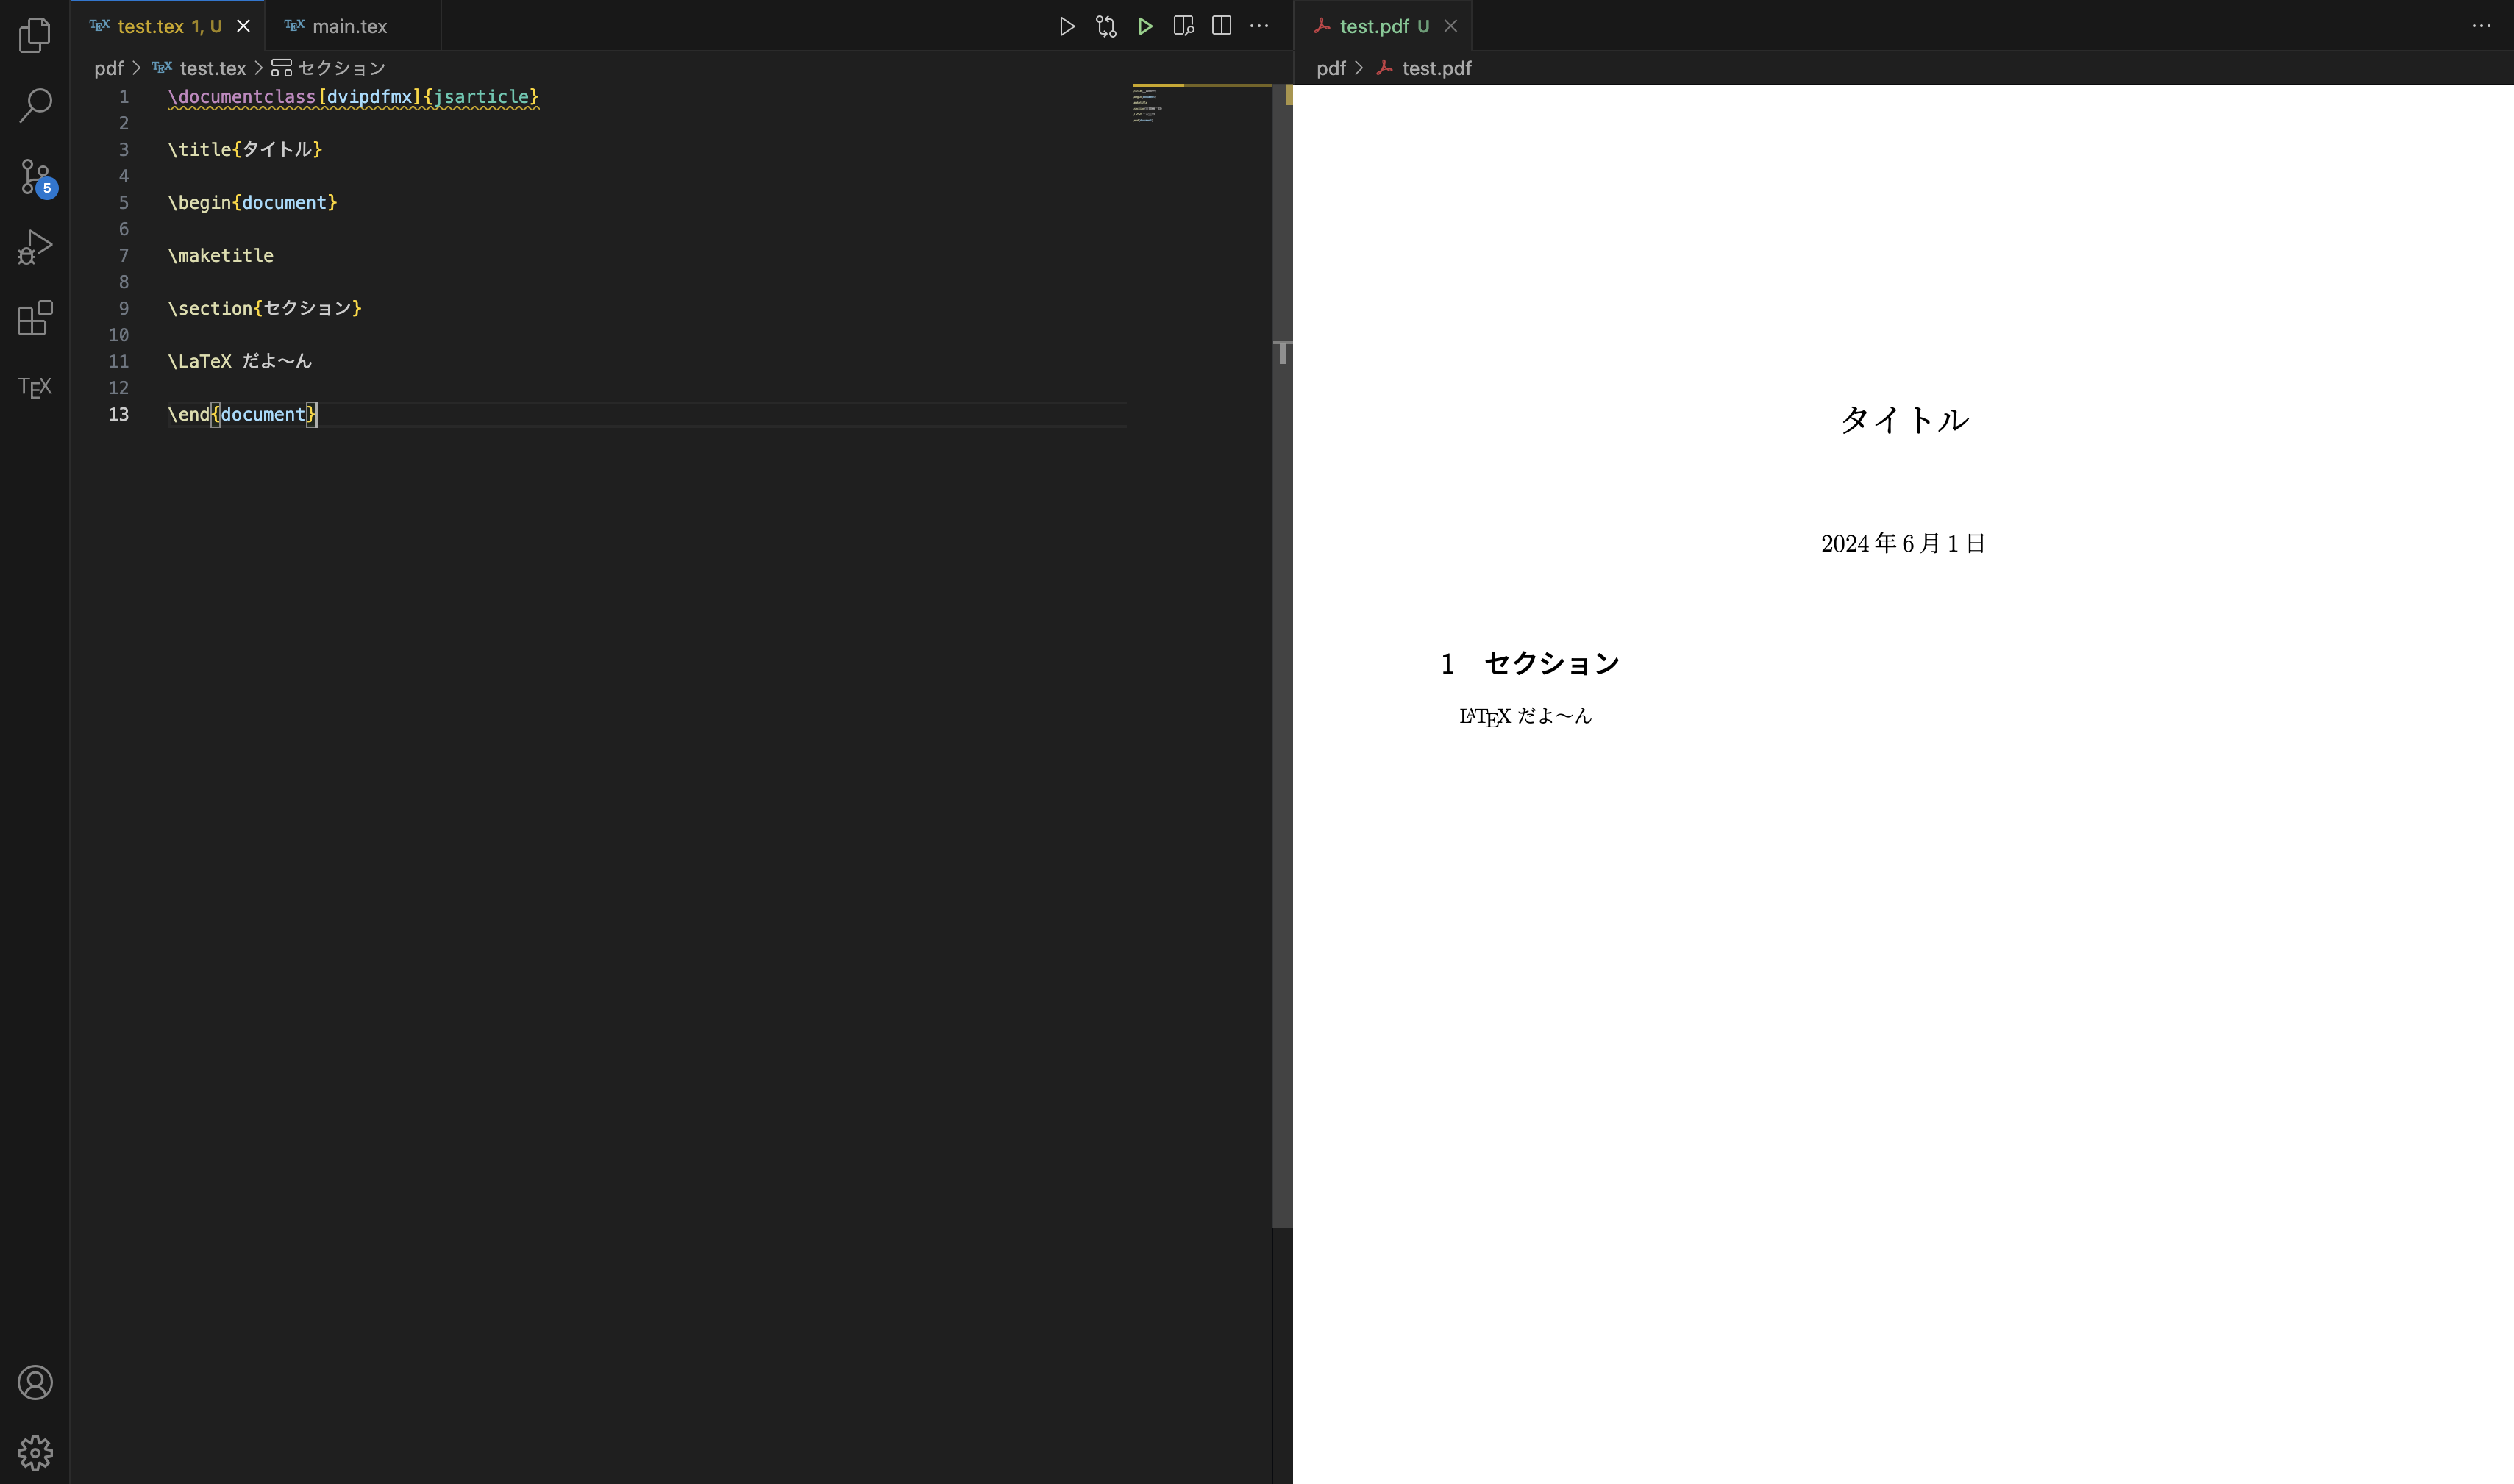Open the Explorer view
The height and width of the screenshot is (1484, 2514).
35,36
